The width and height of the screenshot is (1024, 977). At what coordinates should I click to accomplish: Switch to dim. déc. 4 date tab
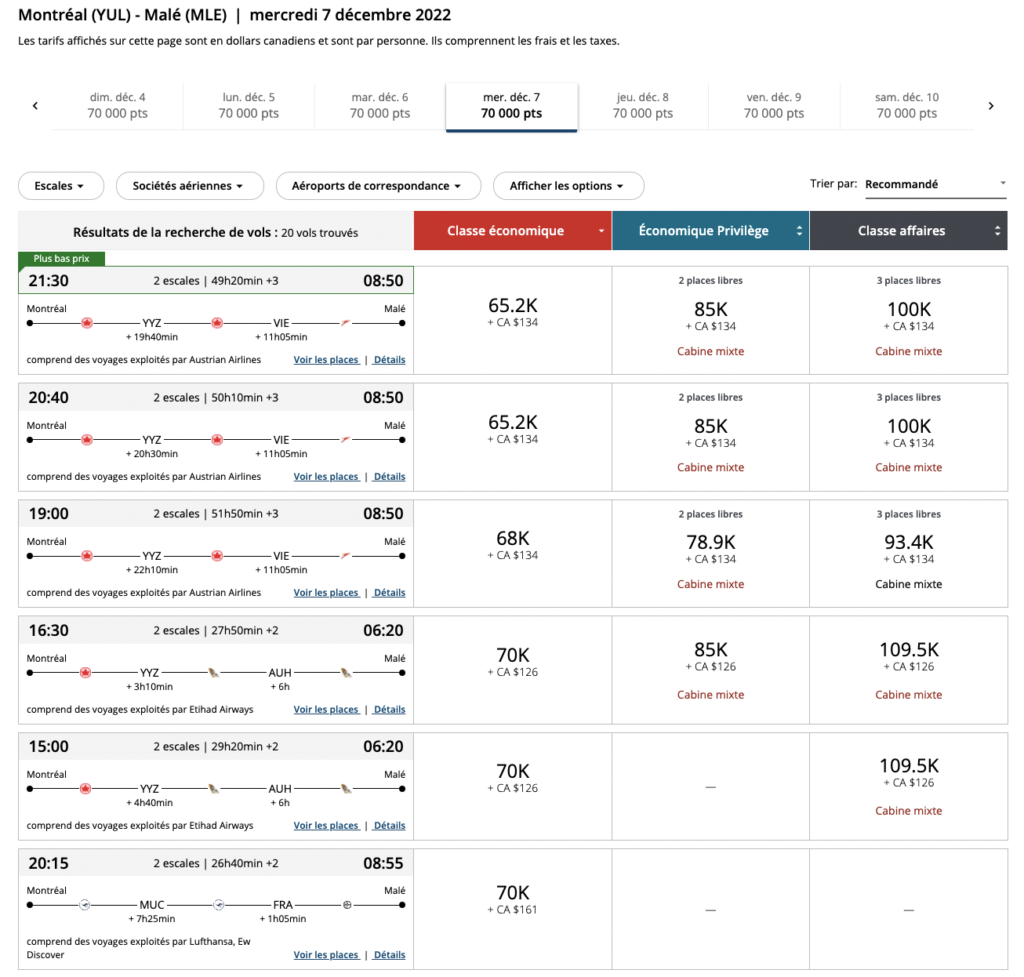coord(117,106)
